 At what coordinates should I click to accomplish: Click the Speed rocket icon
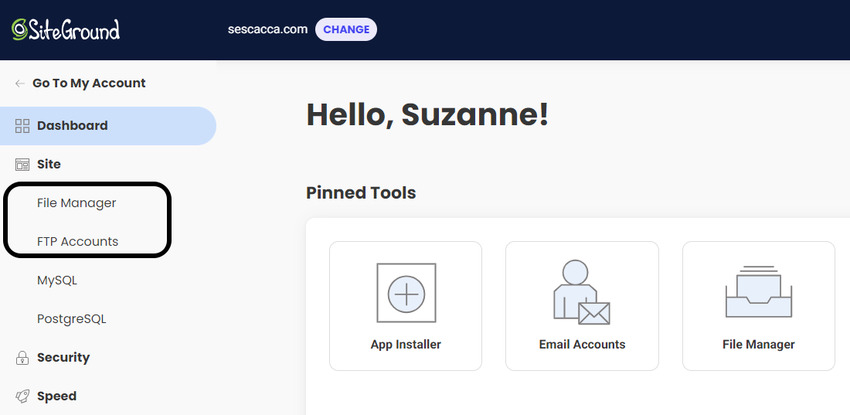pyautogui.click(x=22, y=396)
